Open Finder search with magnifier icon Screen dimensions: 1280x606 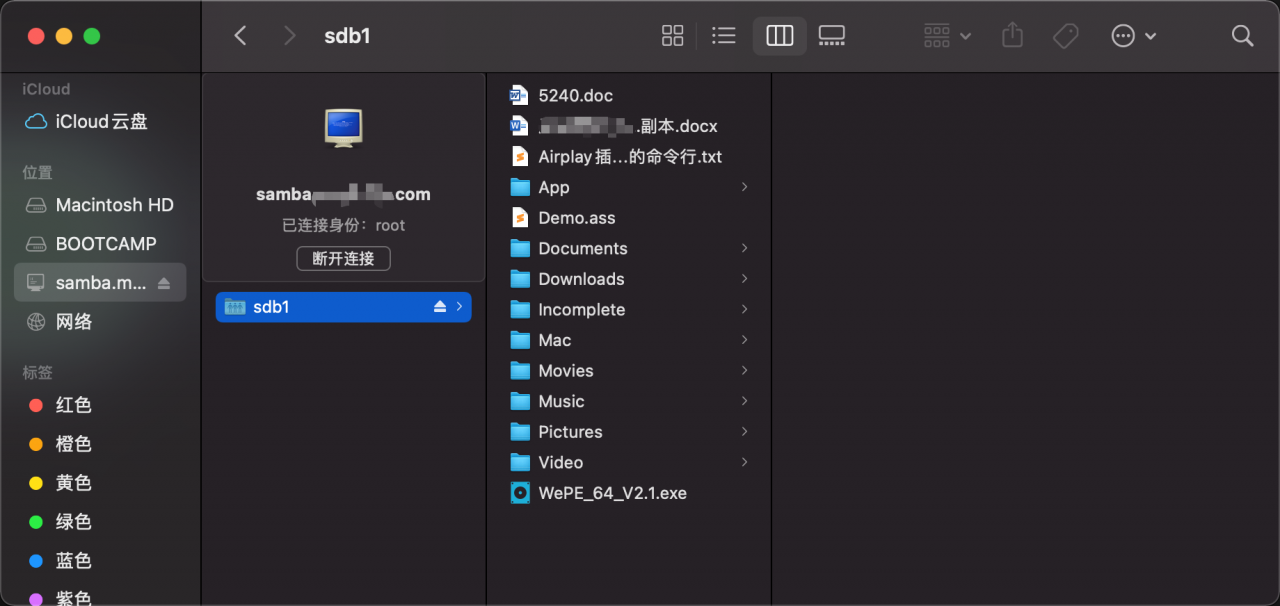click(x=1242, y=36)
